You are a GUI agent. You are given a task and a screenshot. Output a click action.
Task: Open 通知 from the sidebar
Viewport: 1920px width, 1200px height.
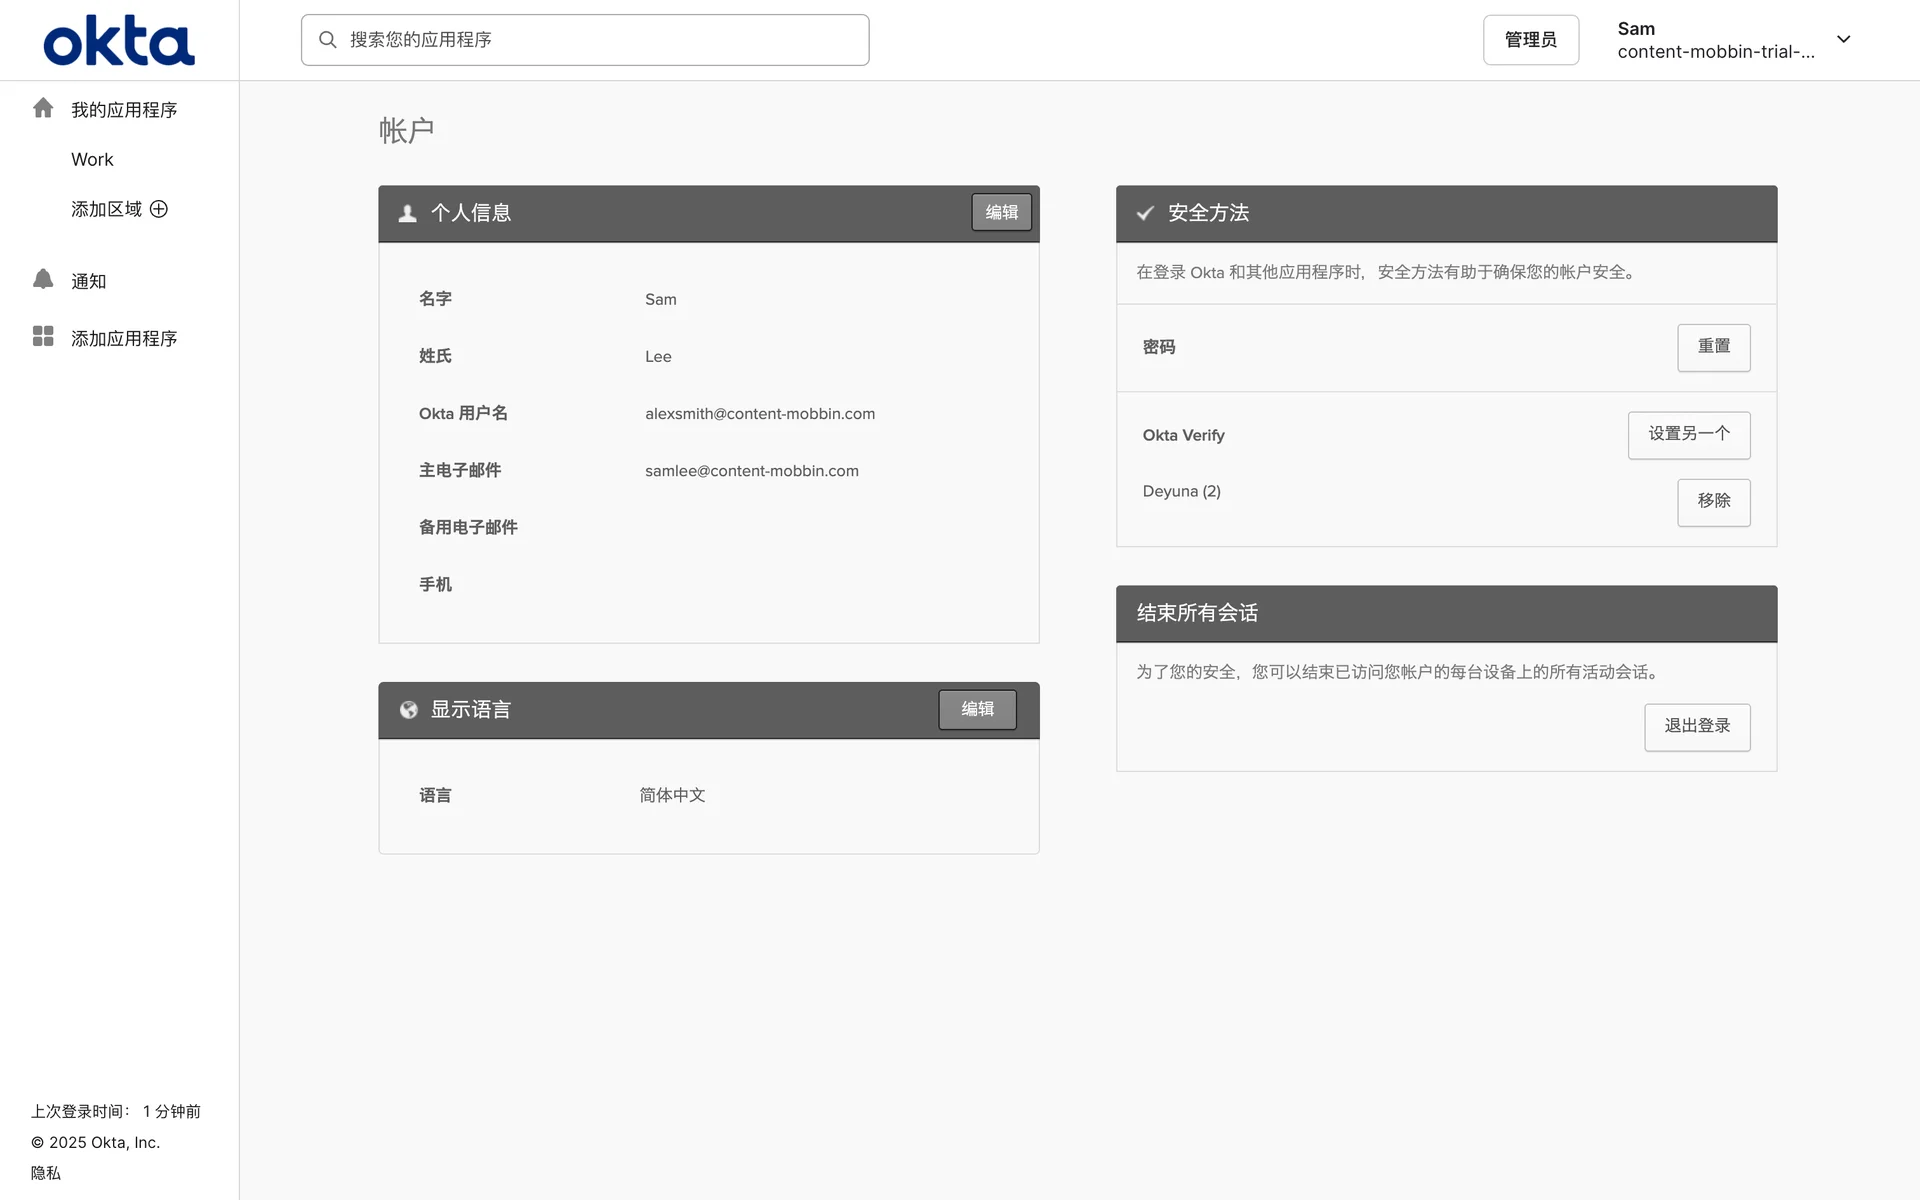click(x=88, y=282)
